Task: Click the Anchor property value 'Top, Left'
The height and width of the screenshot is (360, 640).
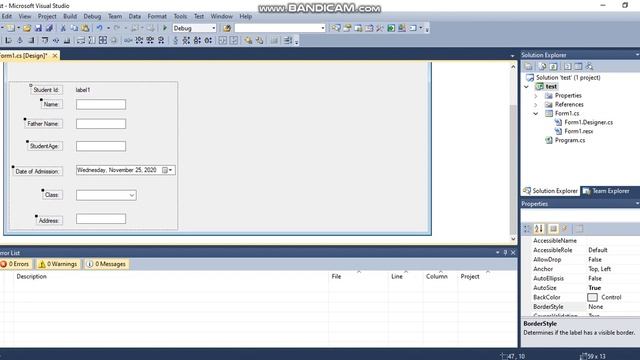Action: tap(600, 269)
